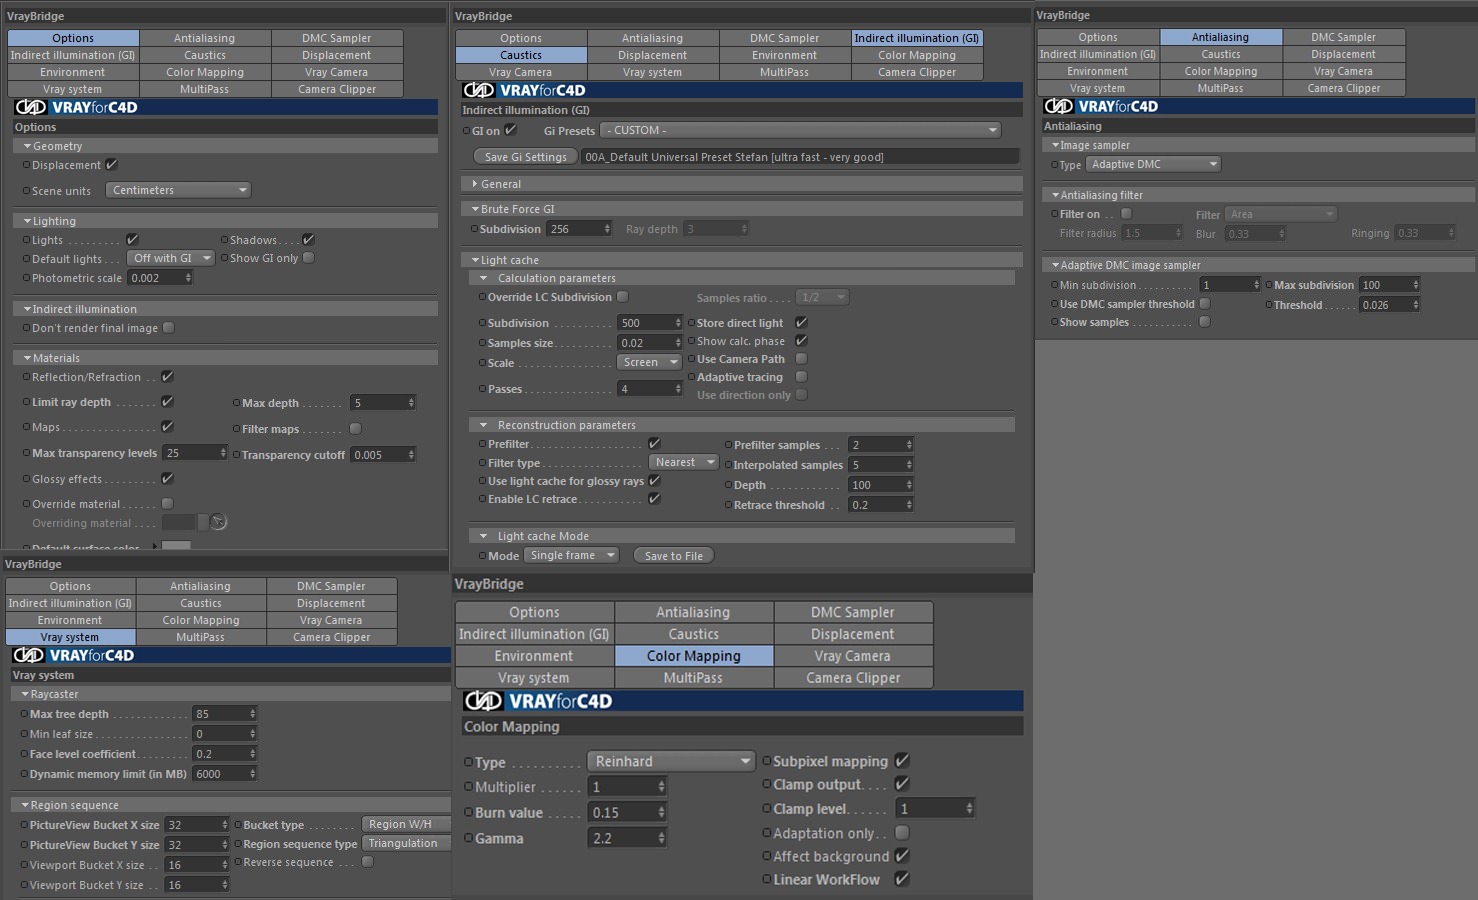1478x900 pixels.
Task: Click the VRAYforC4D logo in the Indirect illumination panel
Action: pos(524,90)
